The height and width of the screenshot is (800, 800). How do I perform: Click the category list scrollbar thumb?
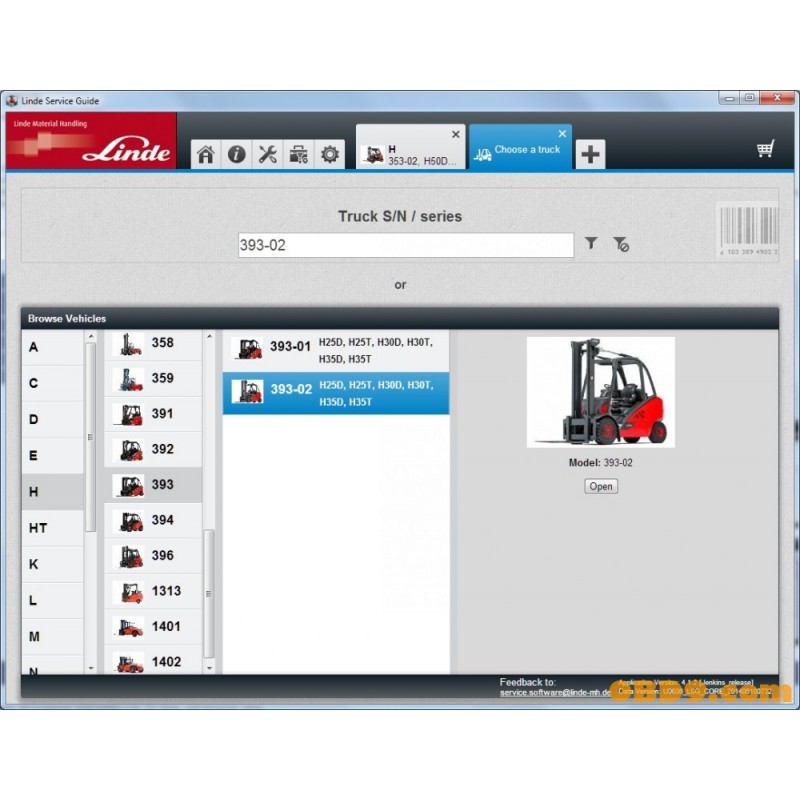coord(90,437)
